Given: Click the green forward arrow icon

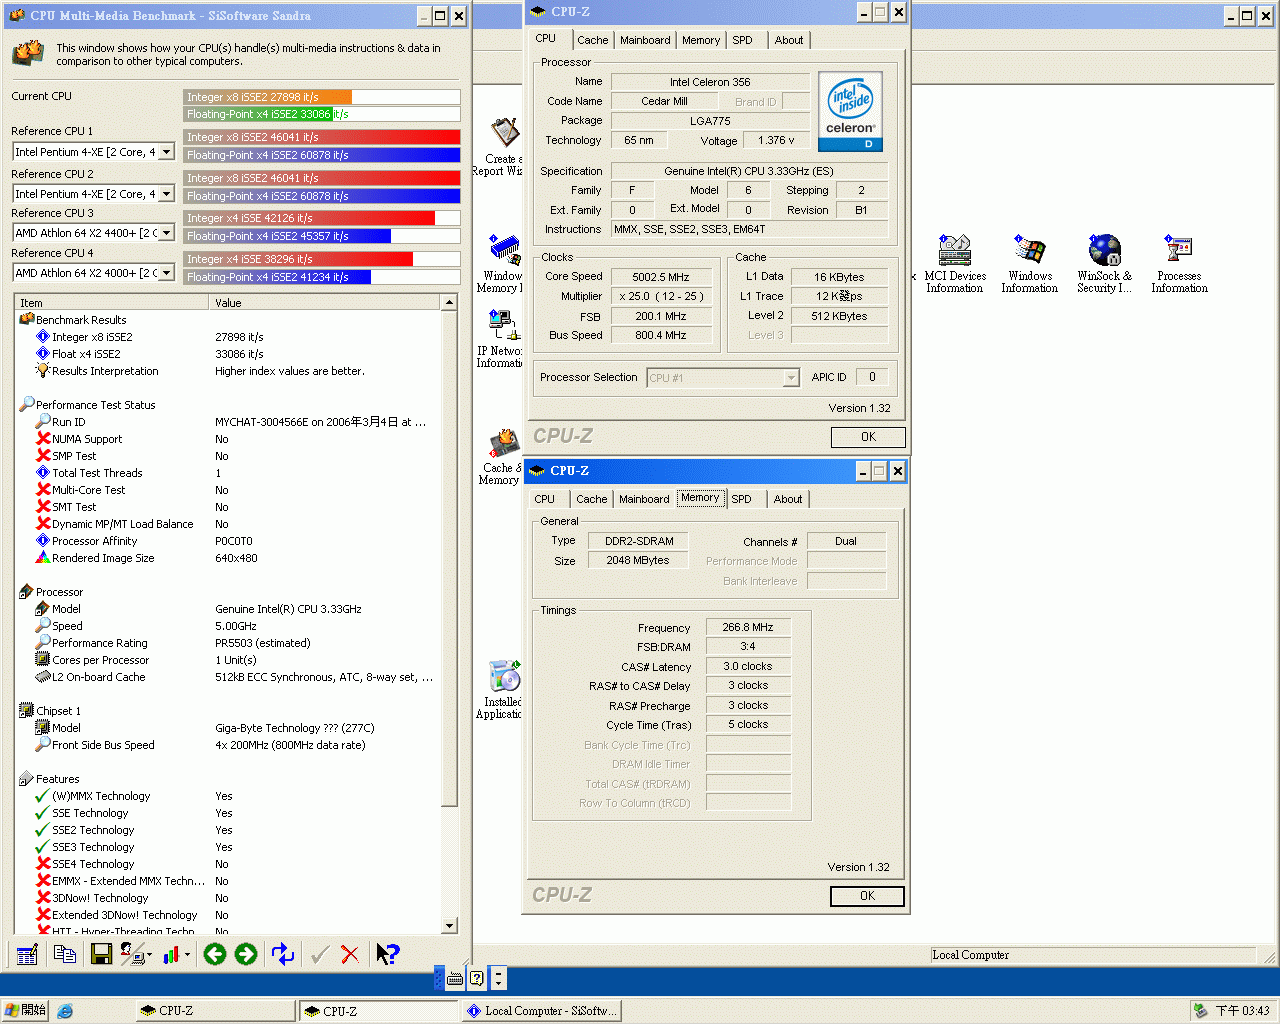Looking at the screenshot, I should click(246, 955).
